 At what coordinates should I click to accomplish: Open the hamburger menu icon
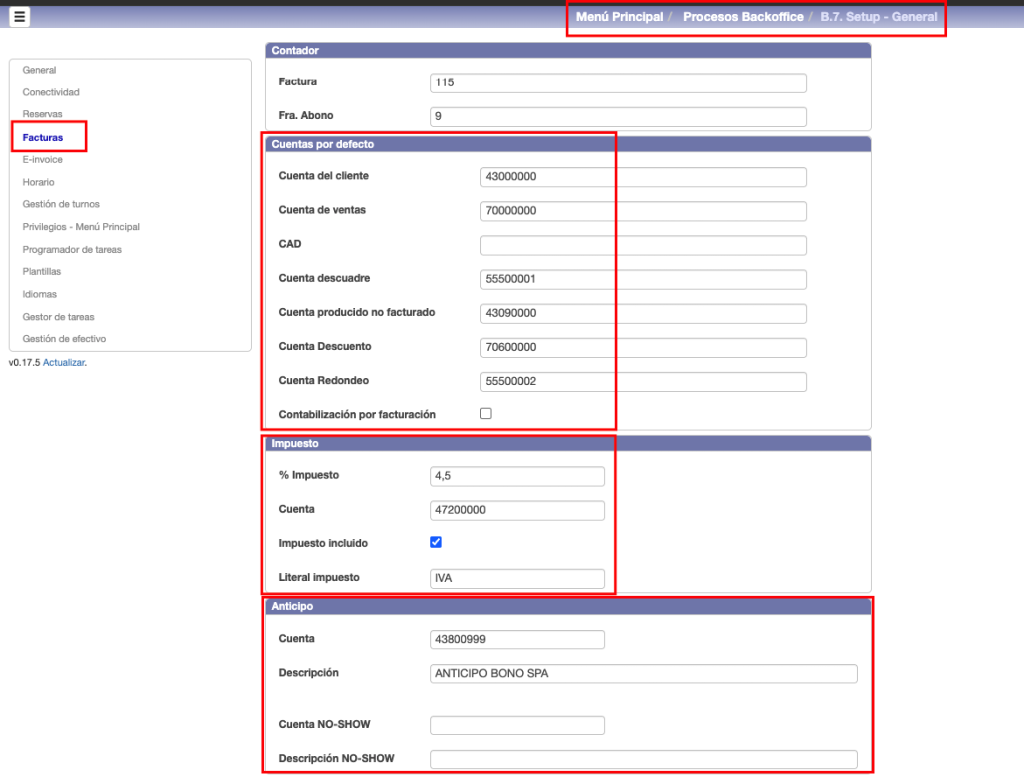point(20,16)
